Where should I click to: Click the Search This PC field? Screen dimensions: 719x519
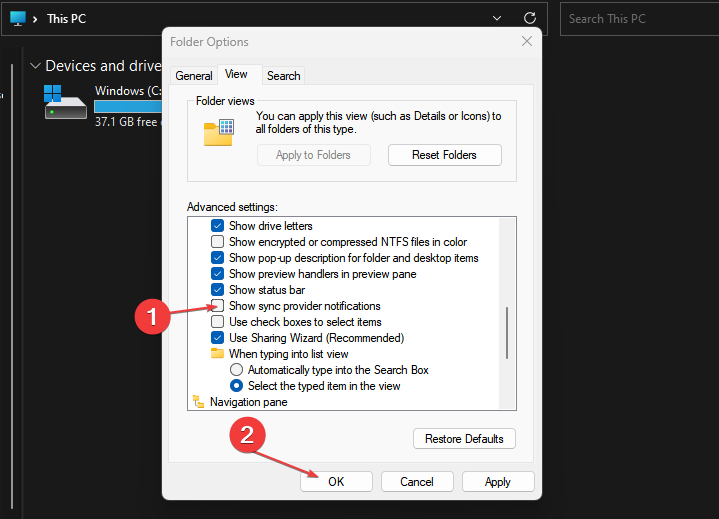639,19
